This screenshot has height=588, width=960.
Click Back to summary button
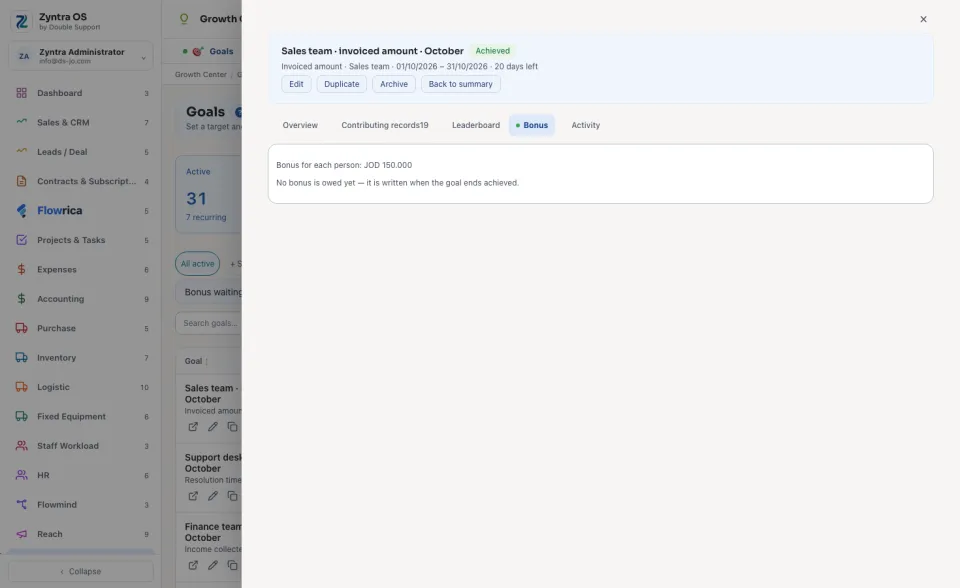(460, 84)
